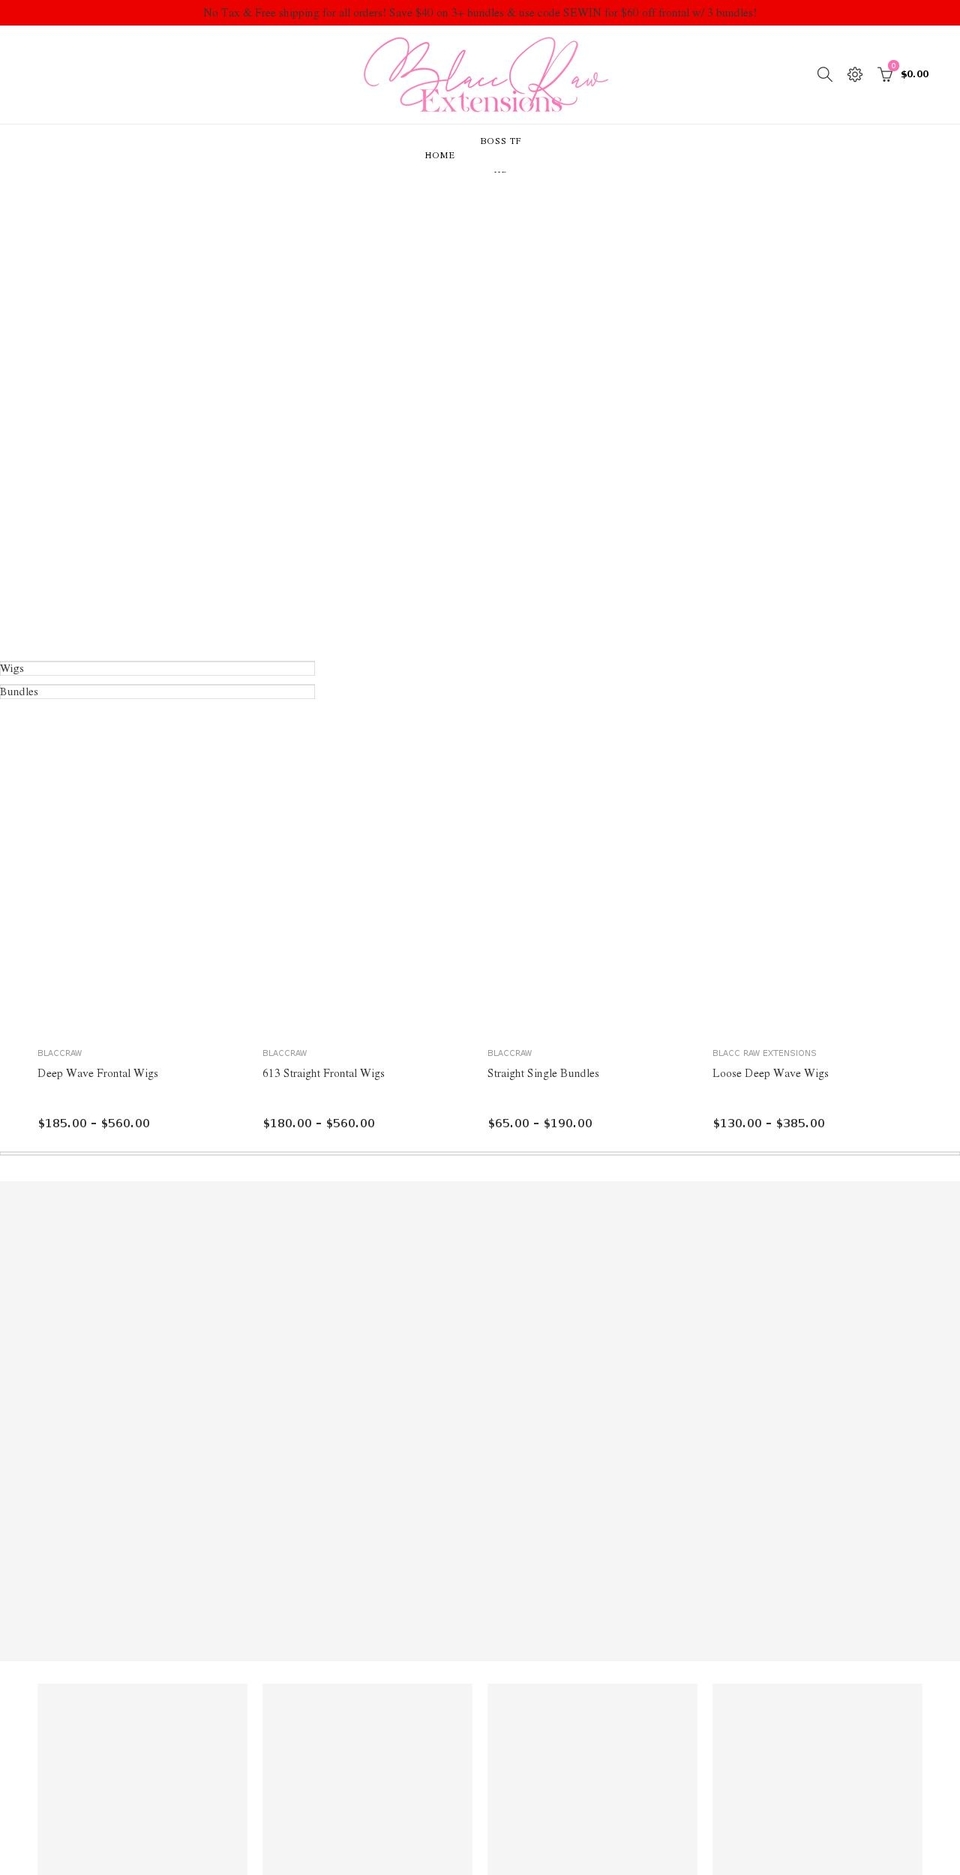Select the Bundles category box
The image size is (960, 1875).
coord(157,692)
